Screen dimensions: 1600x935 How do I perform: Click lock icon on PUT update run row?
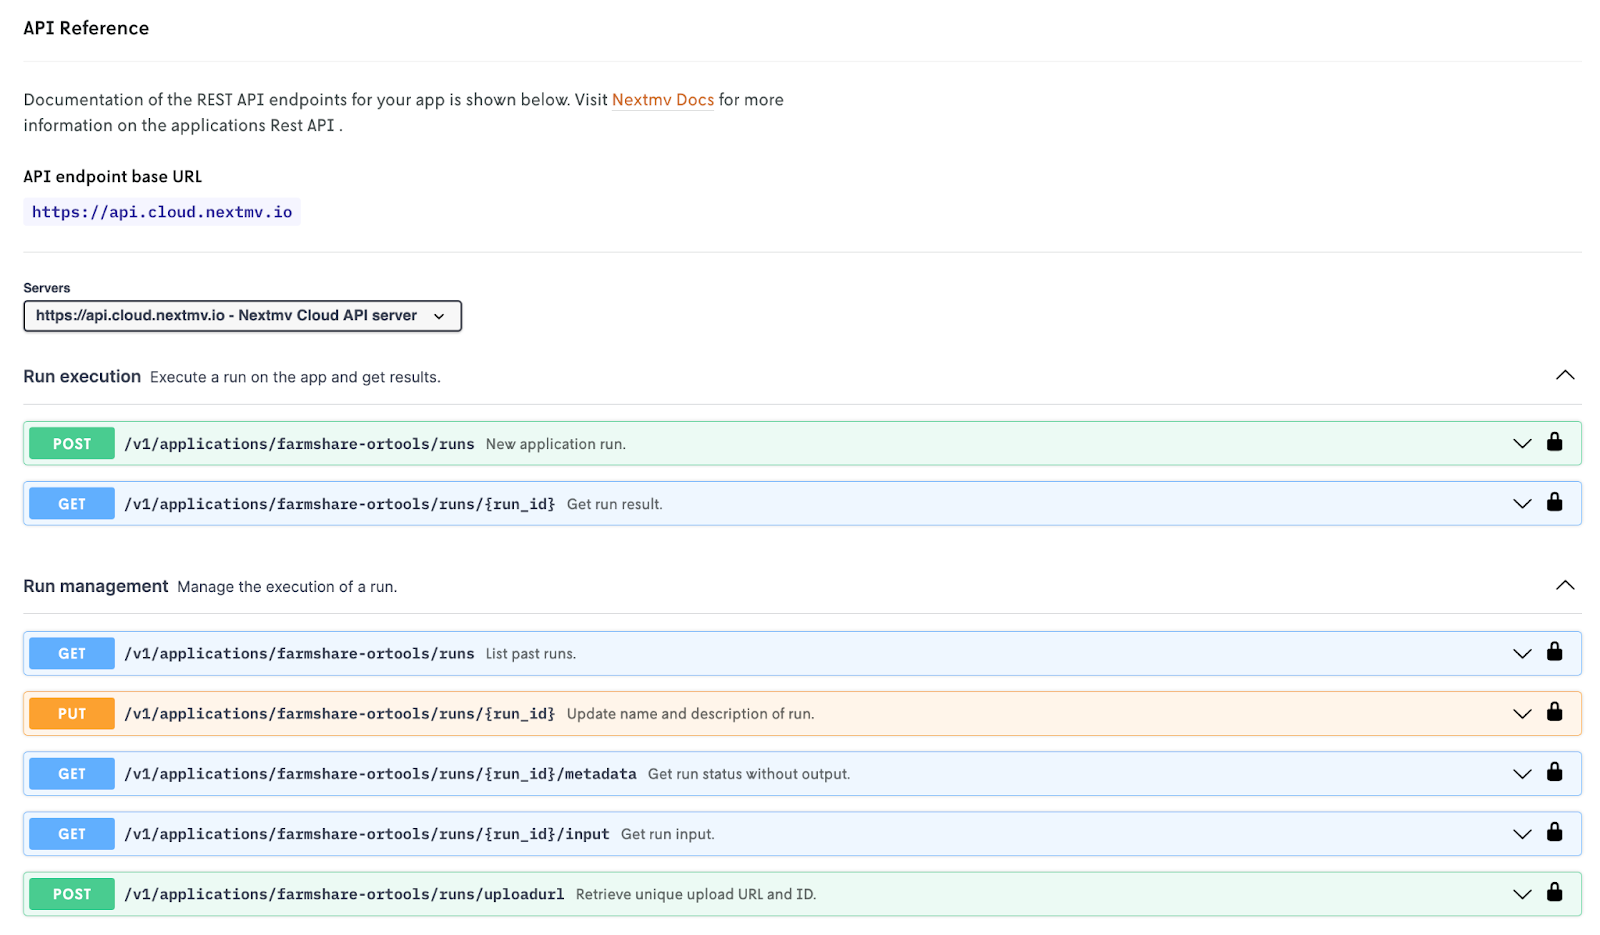(1554, 712)
